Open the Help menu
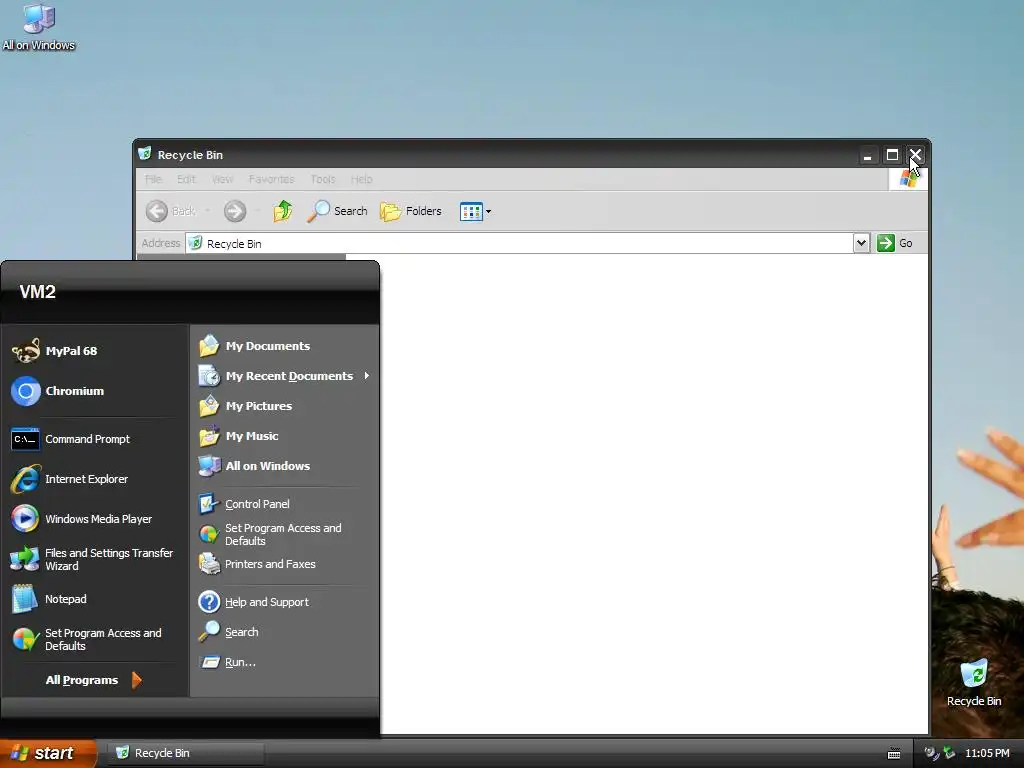The width and height of the screenshot is (1024, 768). [x=361, y=179]
